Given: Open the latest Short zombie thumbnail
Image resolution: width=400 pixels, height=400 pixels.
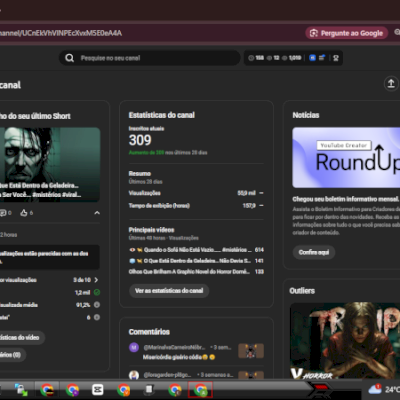Looking at the screenshot, I should tap(50, 164).
